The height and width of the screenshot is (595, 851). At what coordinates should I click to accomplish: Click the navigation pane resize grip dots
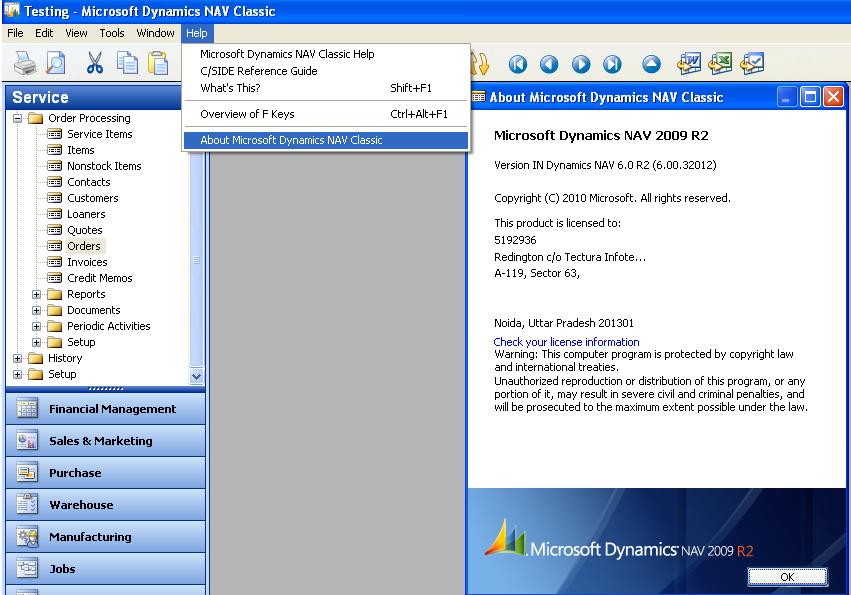tap(105, 389)
